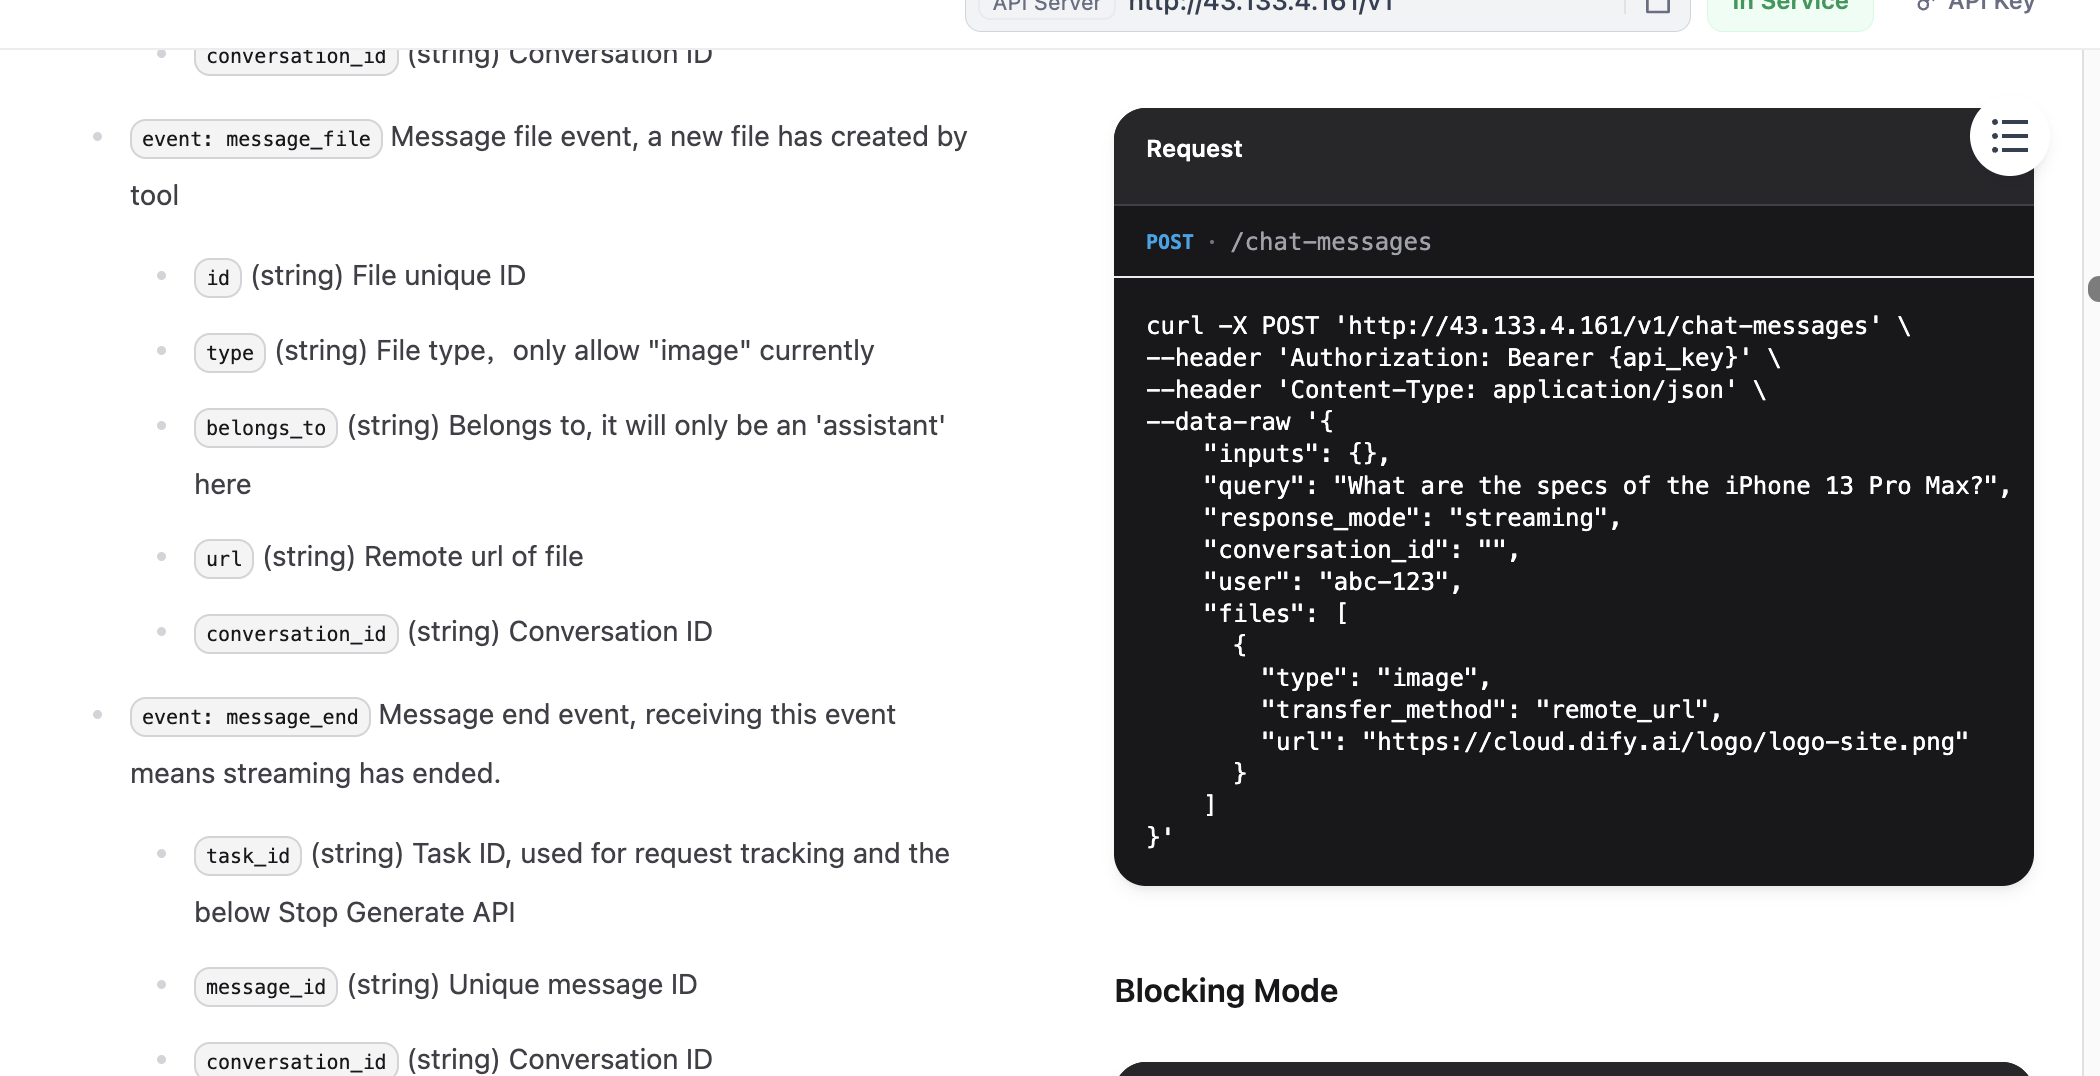The width and height of the screenshot is (2100, 1076).
Task: Click the POST method label
Action: tap(1169, 242)
